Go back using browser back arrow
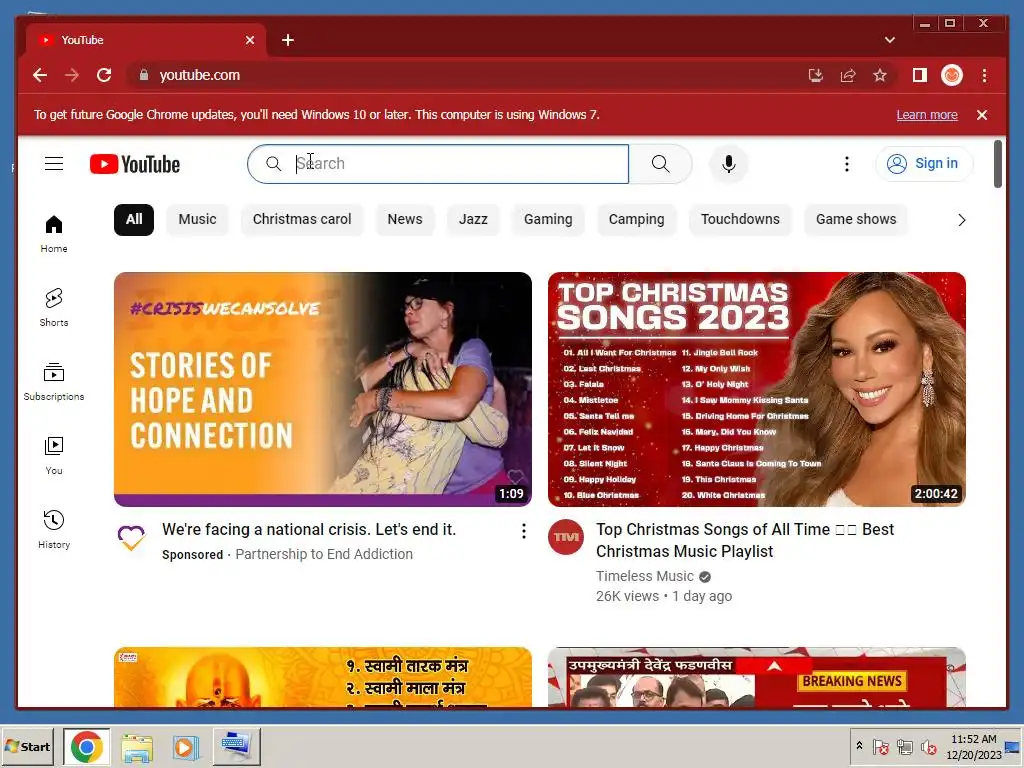The height and width of the screenshot is (768, 1024). click(40, 75)
